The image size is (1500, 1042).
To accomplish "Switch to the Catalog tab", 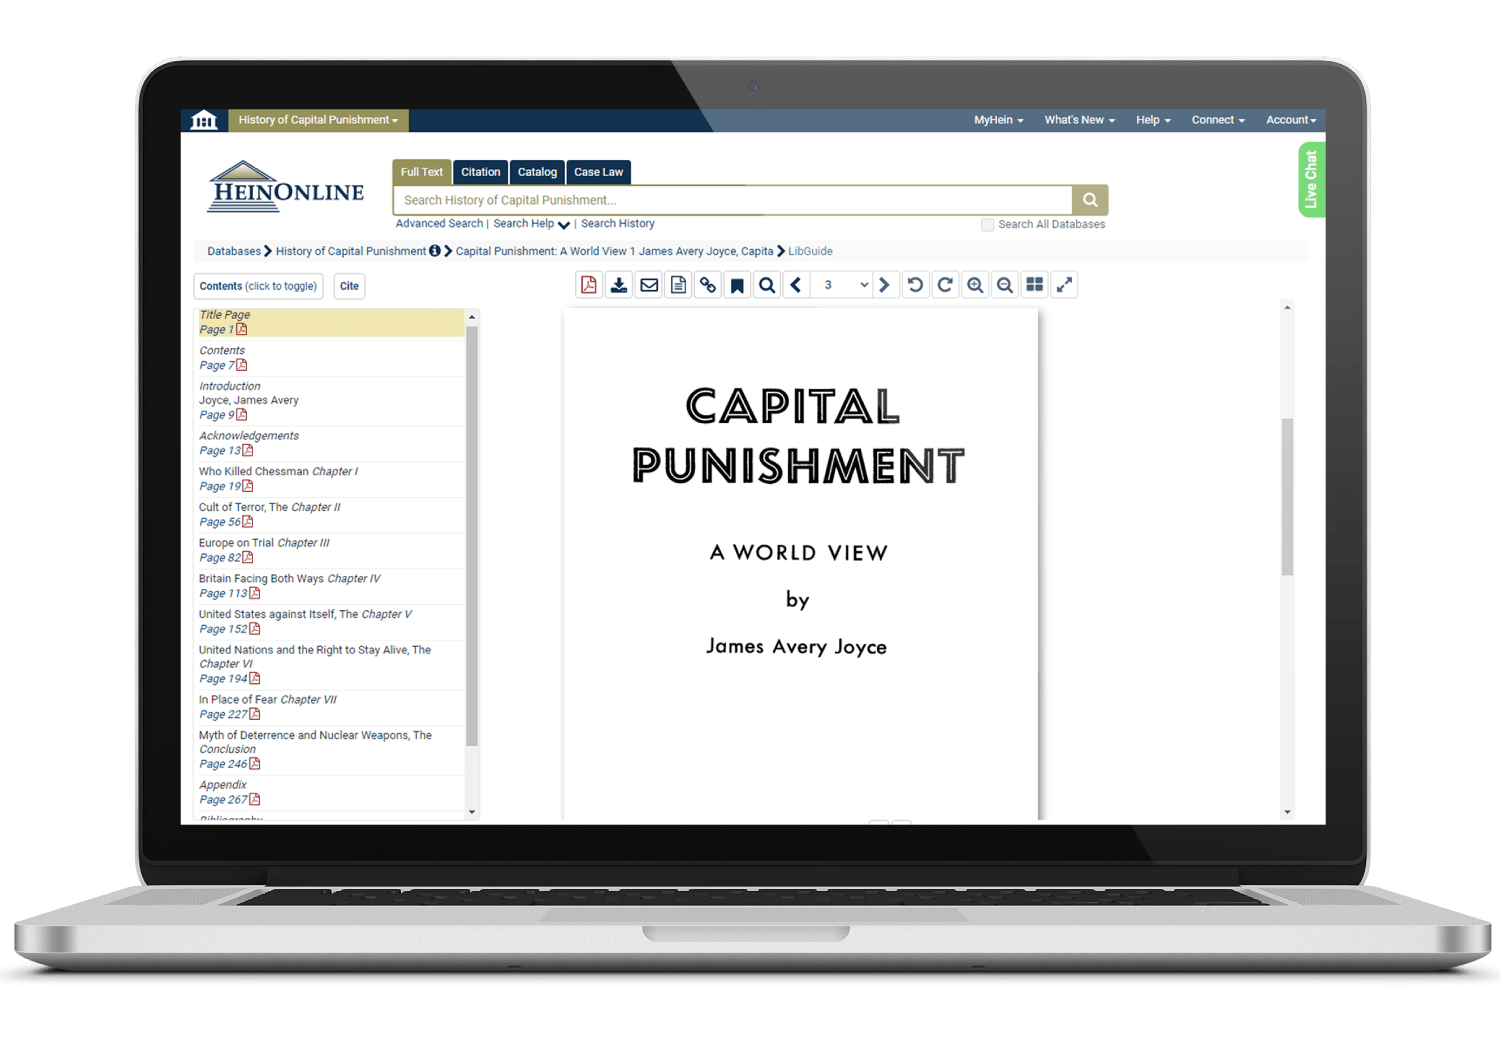I will click(x=537, y=172).
